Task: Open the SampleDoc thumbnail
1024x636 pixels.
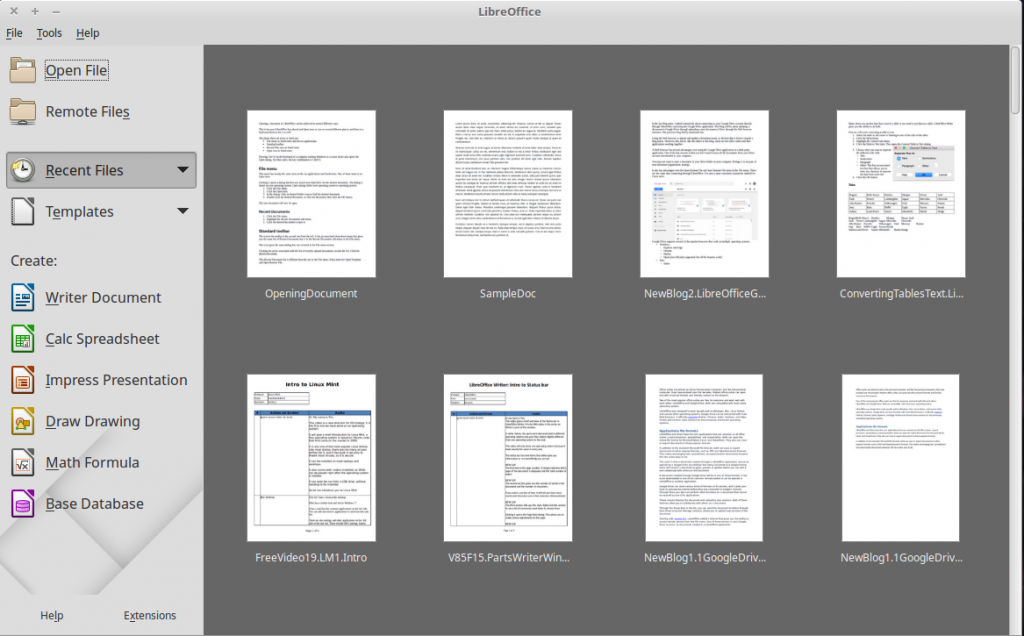Action: pyautogui.click(x=508, y=194)
